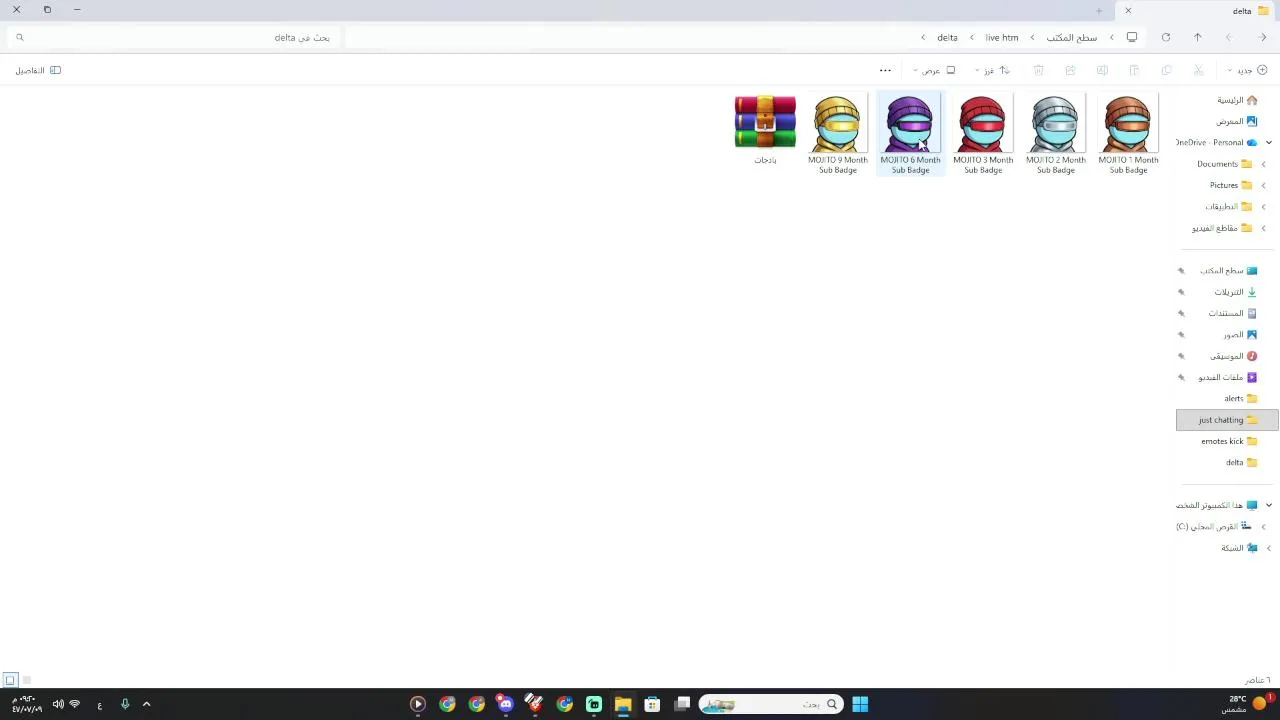This screenshot has width=1280, height=720.
Task: Open the Documents folder in sidebar
Action: [x=1224, y=164]
